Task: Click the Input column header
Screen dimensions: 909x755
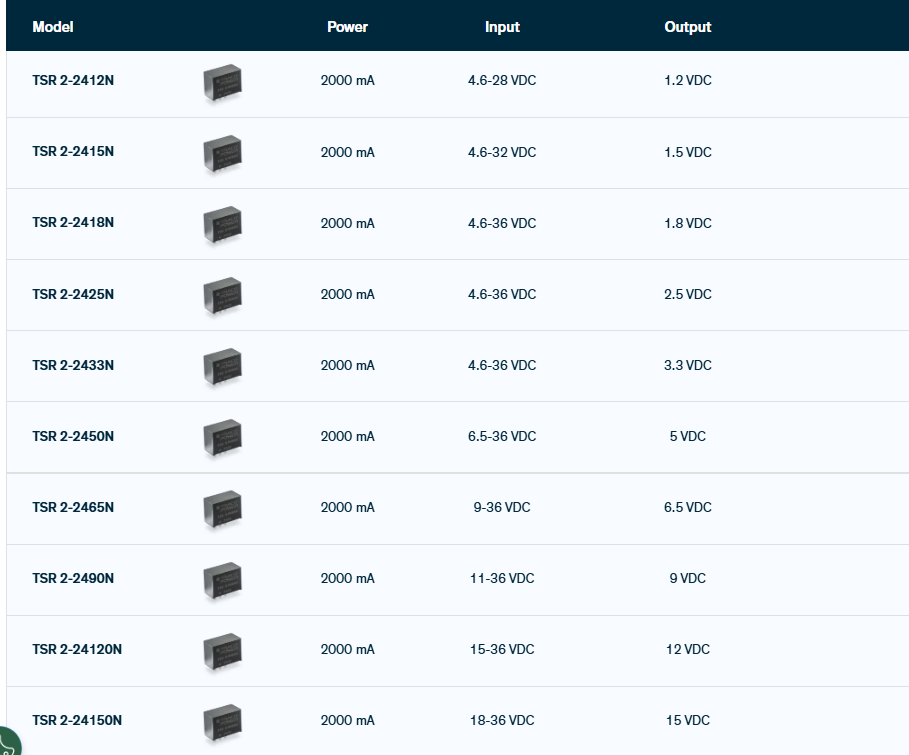Action: tap(502, 27)
